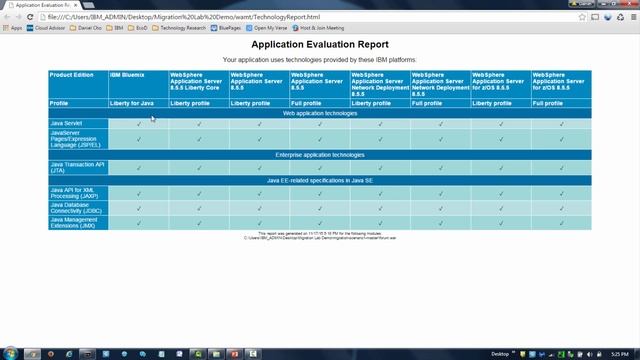The image size is (640, 360).
Task: Click the Java Database Connectivity (JDBC) row label
Action: pos(78,208)
